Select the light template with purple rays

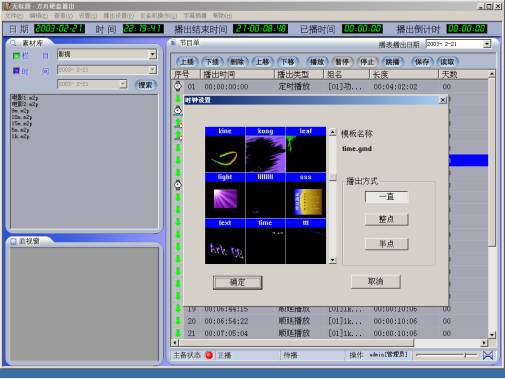coord(225,195)
